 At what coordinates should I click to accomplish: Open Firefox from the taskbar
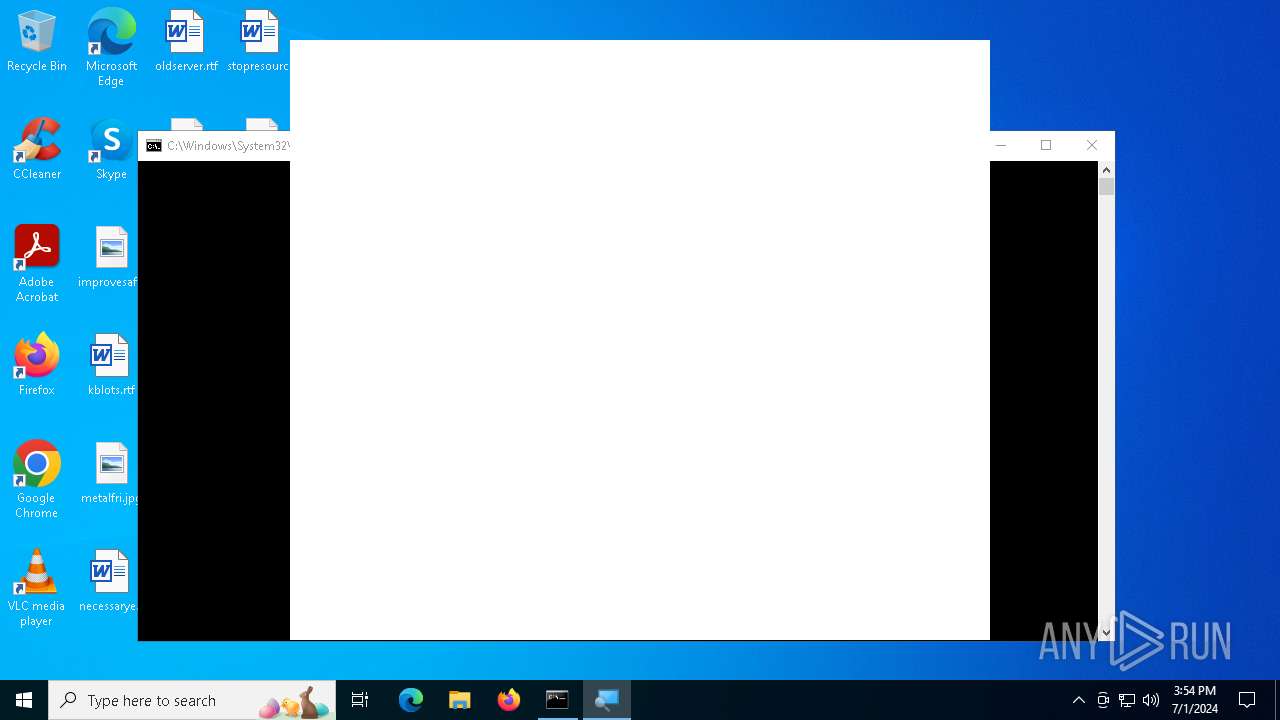pos(509,700)
